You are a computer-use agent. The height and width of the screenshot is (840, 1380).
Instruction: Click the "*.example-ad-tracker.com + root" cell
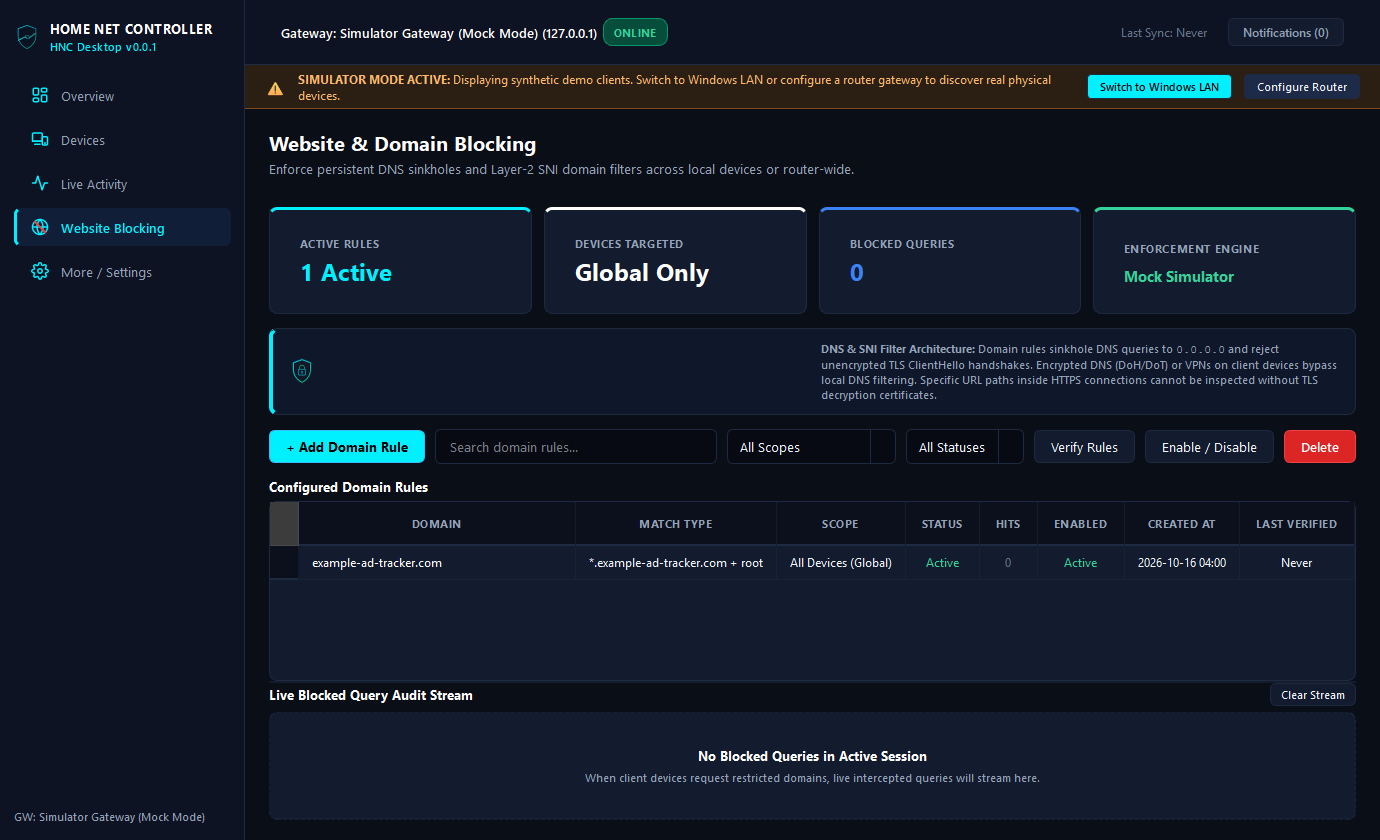pos(676,563)
